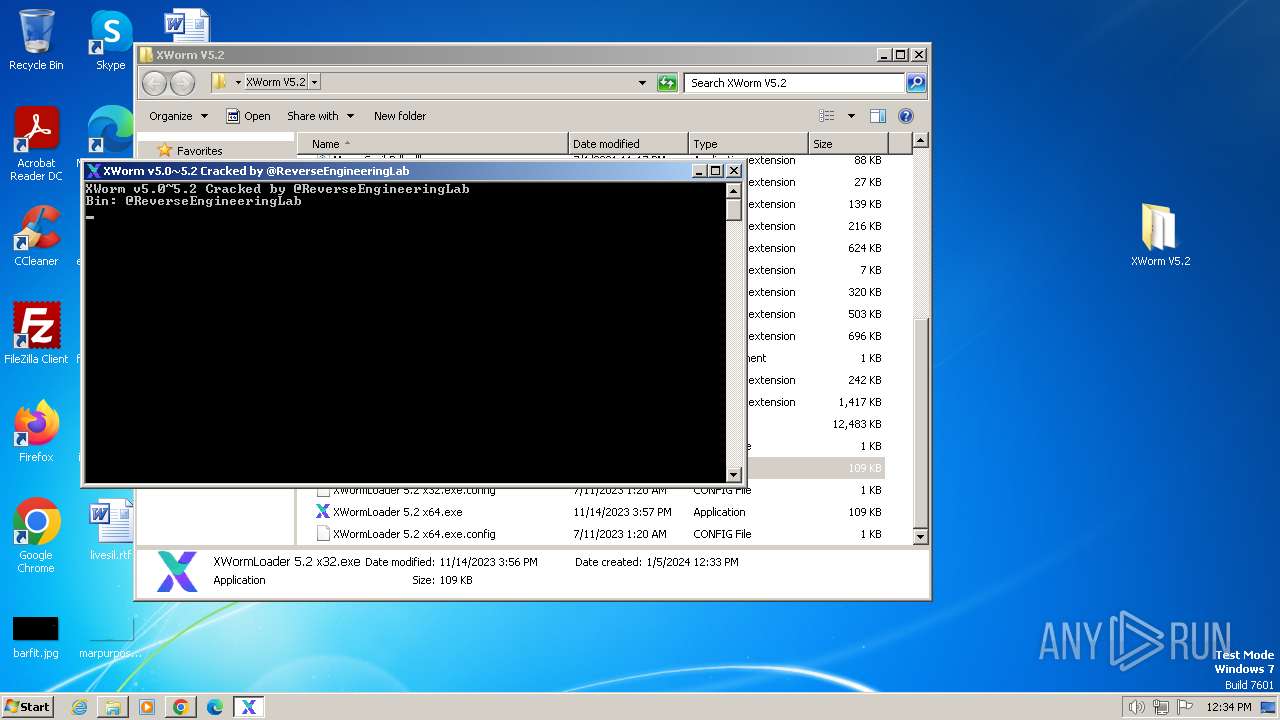Screen dimensions: 1280x720
Task: Open Action Center flag tray icon
Action: pyautogui.click(x=1184, y=707)
